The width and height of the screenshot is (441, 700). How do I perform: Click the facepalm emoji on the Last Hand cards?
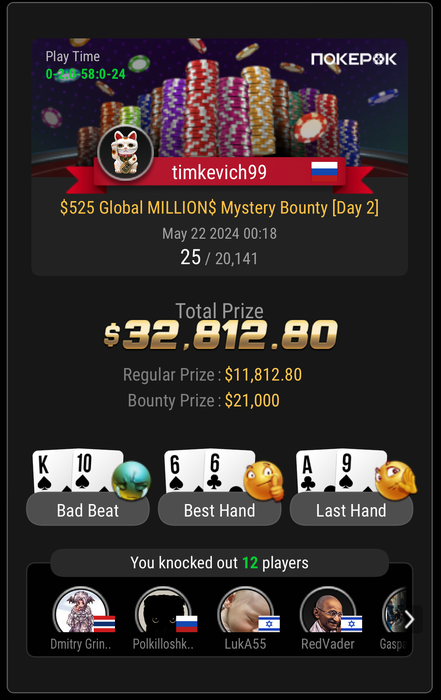click(x=395, y=481)
